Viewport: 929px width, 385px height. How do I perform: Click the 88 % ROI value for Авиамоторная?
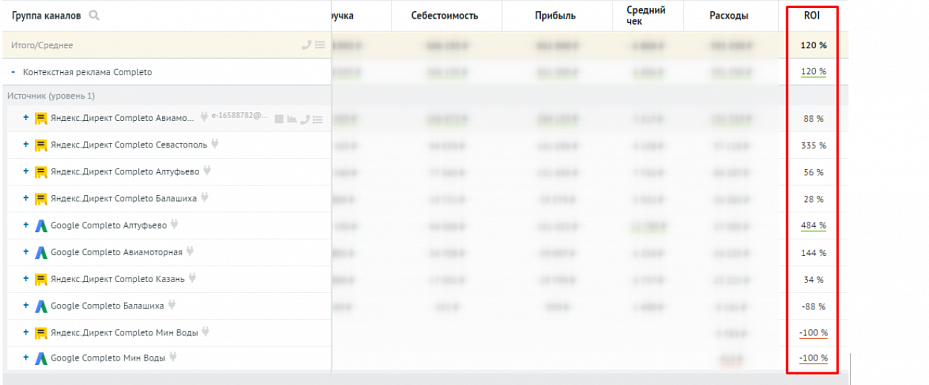[814, 119]
